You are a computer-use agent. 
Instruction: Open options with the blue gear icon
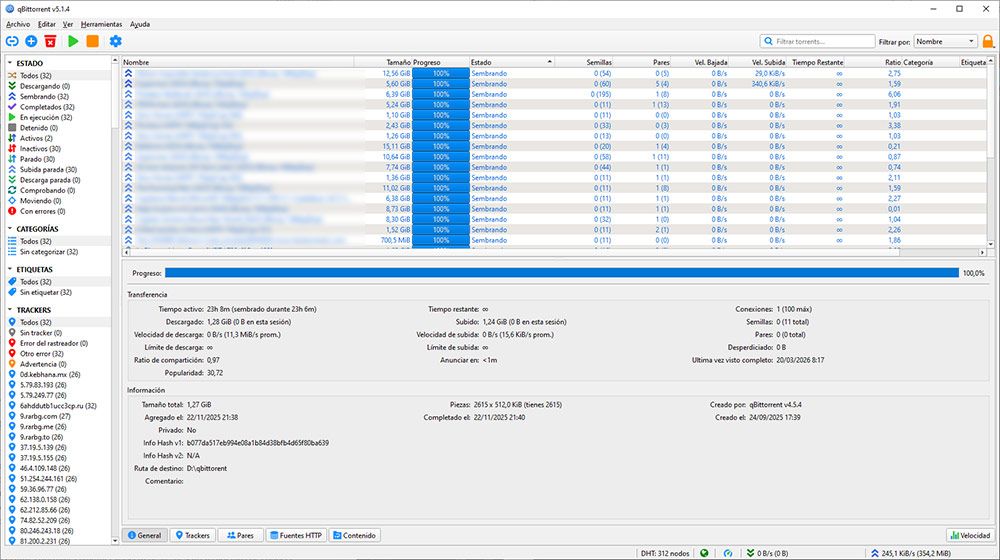pos(115,41)
